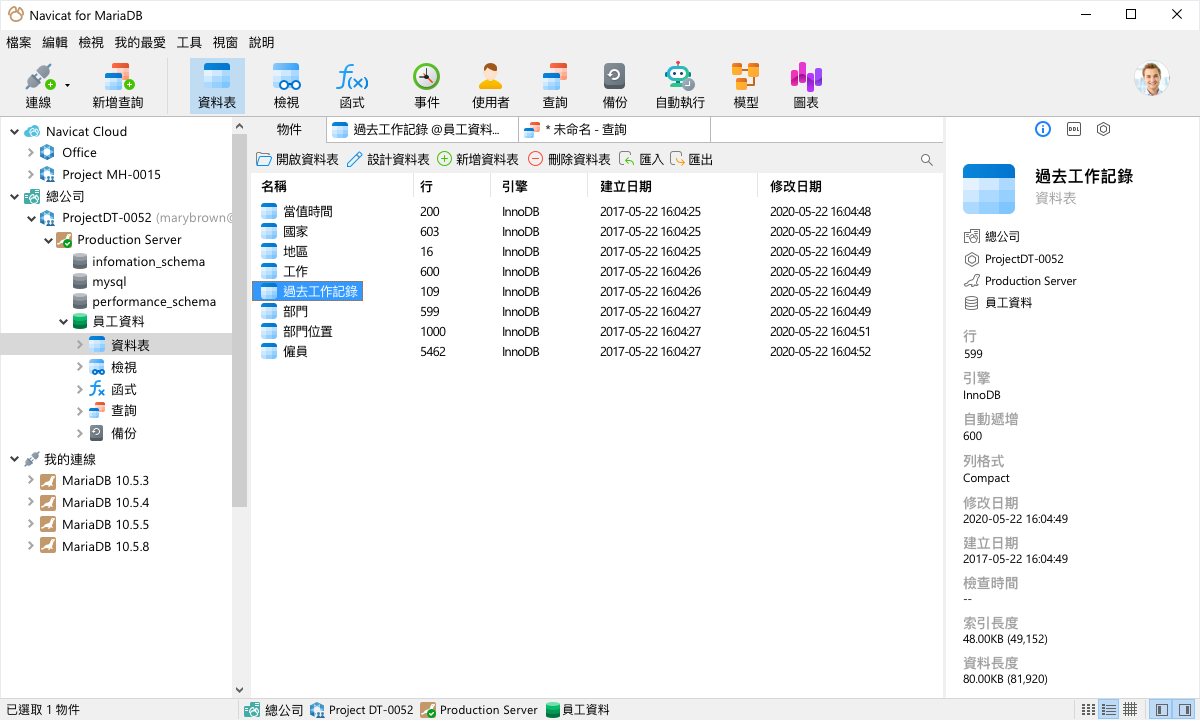Image resolution: width=1200 pixels, height=720 pixels.
Task: Click the user avatar profile picture
Action: coord(1152,79)
